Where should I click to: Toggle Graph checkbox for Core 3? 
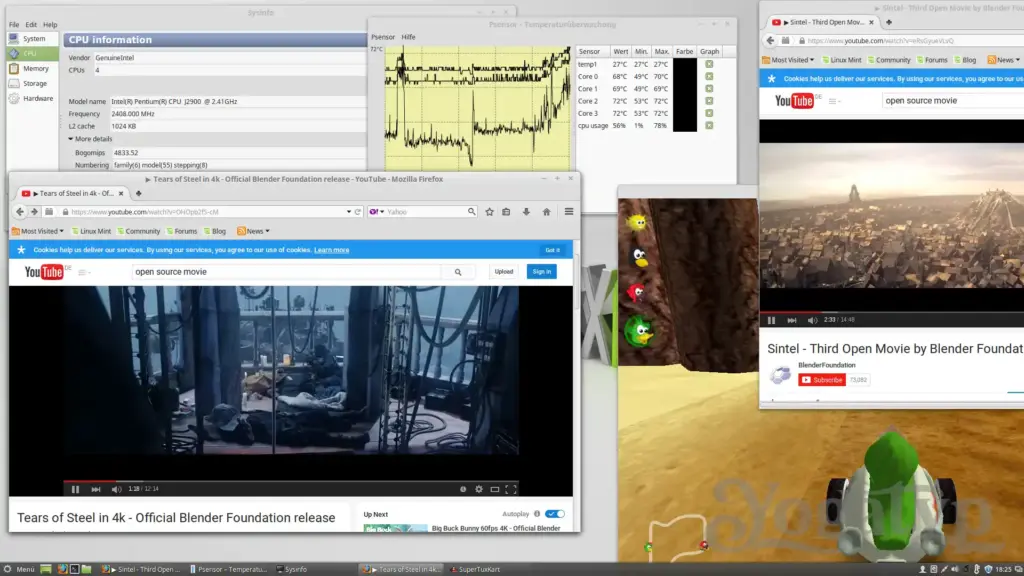coord(709,114)
